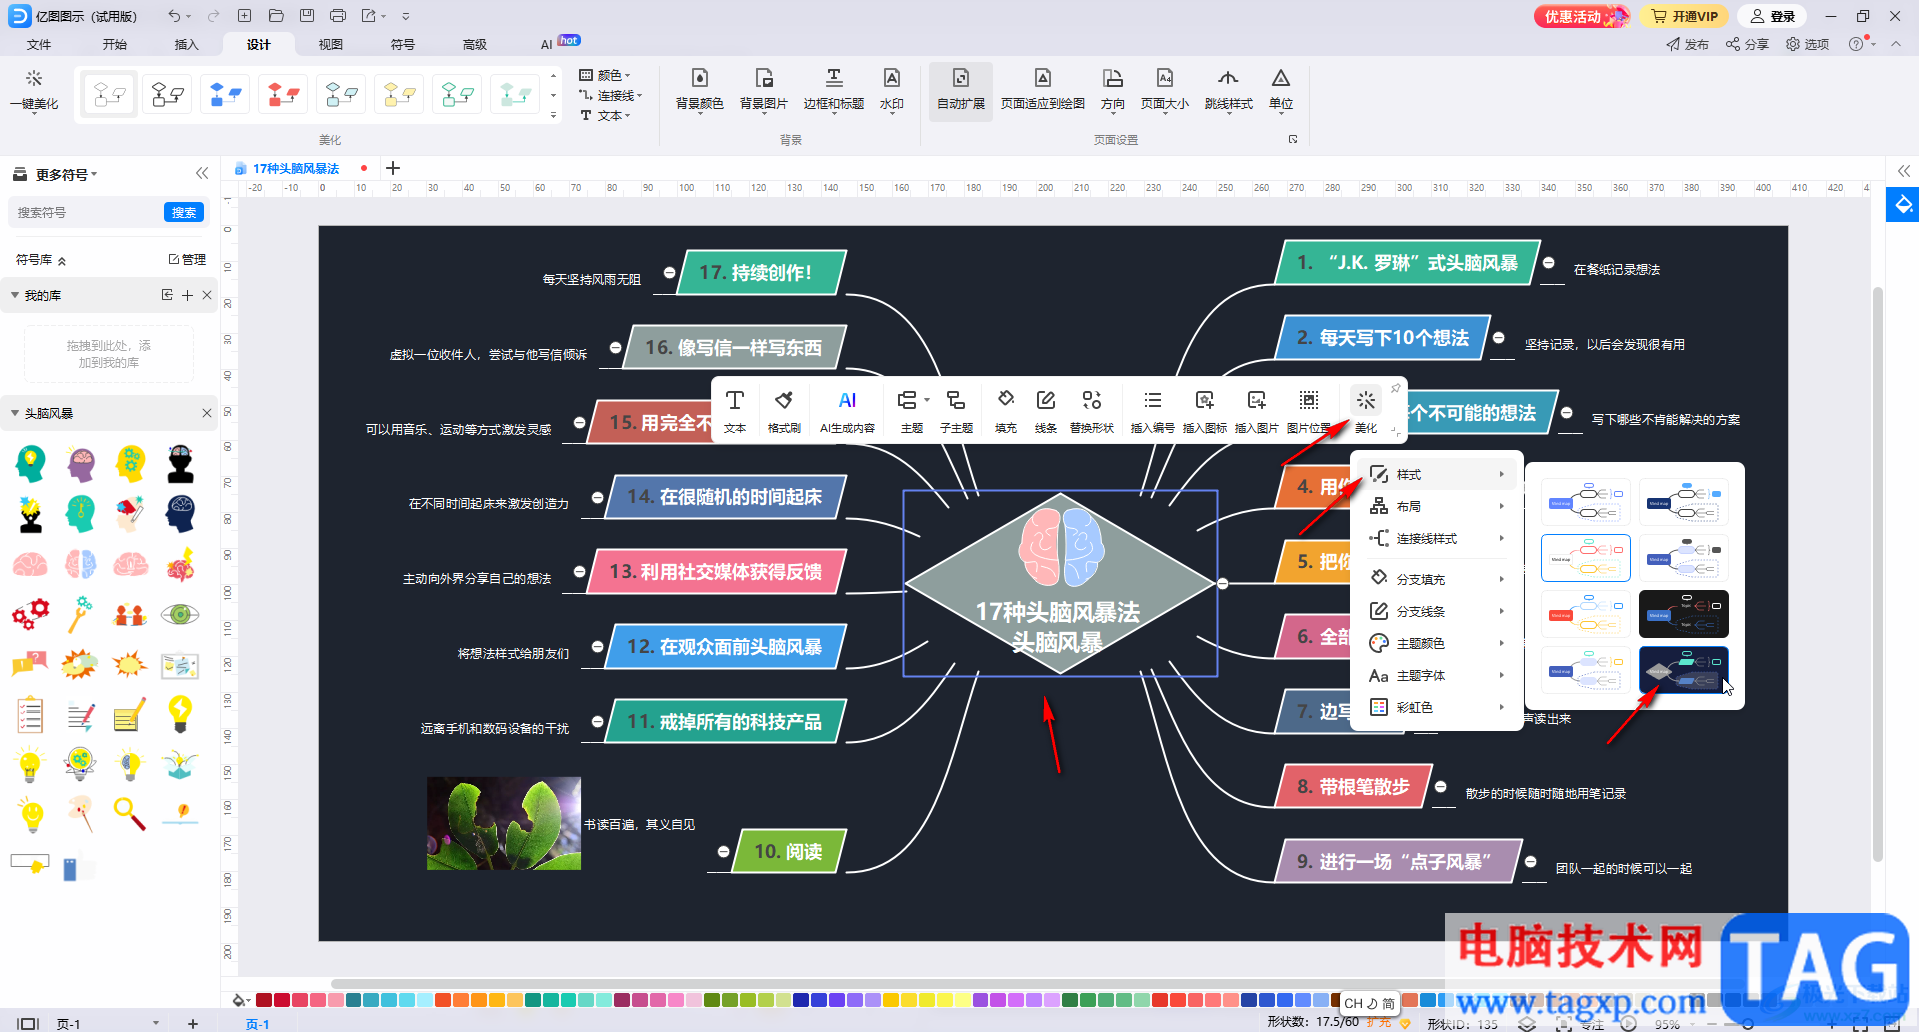Select the 17种头脑风暴法 document tab
Image resolution: width=1919 pixels, height=1032 pixels.
(x=296, y=168)
